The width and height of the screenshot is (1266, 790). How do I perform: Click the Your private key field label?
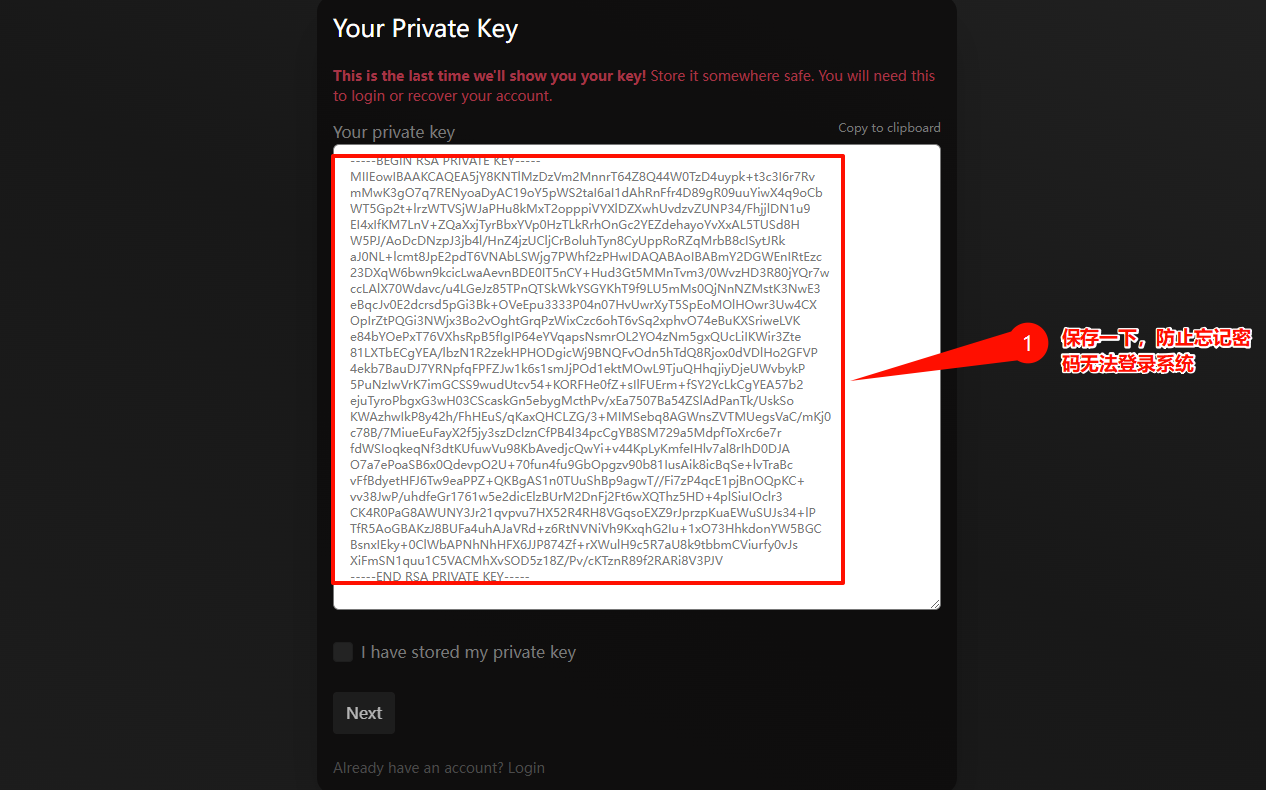(x=394, y=132)
